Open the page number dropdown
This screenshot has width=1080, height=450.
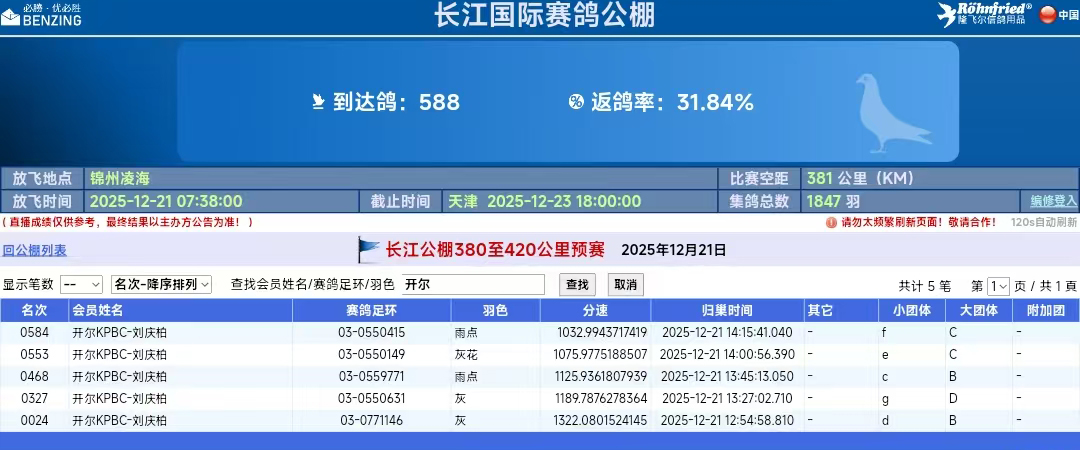click(x=998, y=285)
